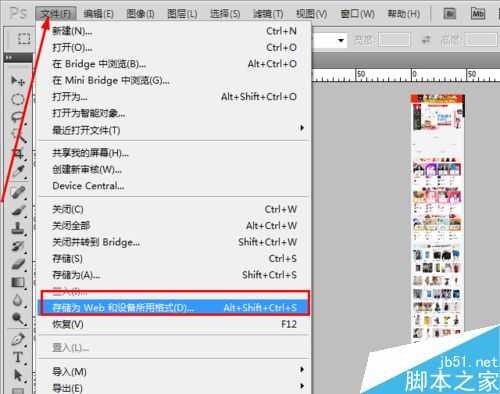The width and height of the screenshot is (500, 394).
Task: Launch Bridge with the Br icon
Action: point(450,14)
